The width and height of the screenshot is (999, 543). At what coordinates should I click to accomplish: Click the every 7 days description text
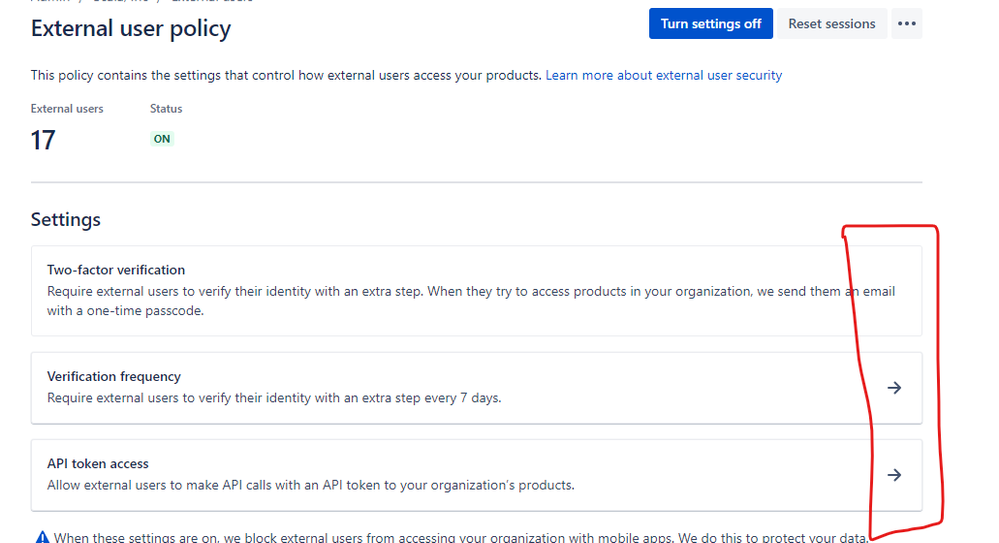coord(274,398)
